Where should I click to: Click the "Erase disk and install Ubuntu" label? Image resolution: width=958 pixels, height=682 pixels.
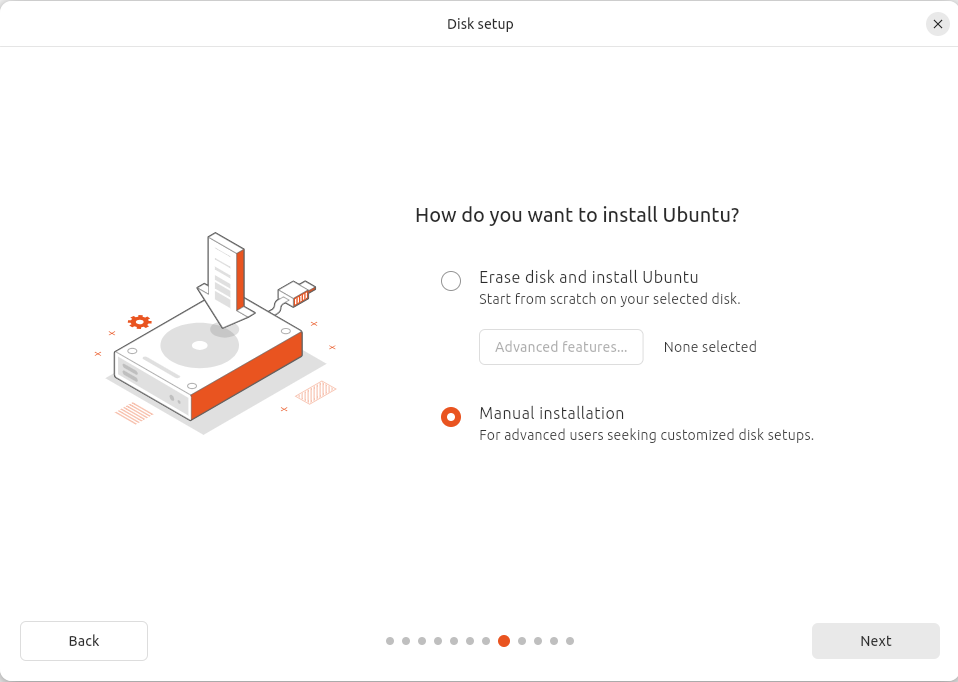tap(588, 277)
